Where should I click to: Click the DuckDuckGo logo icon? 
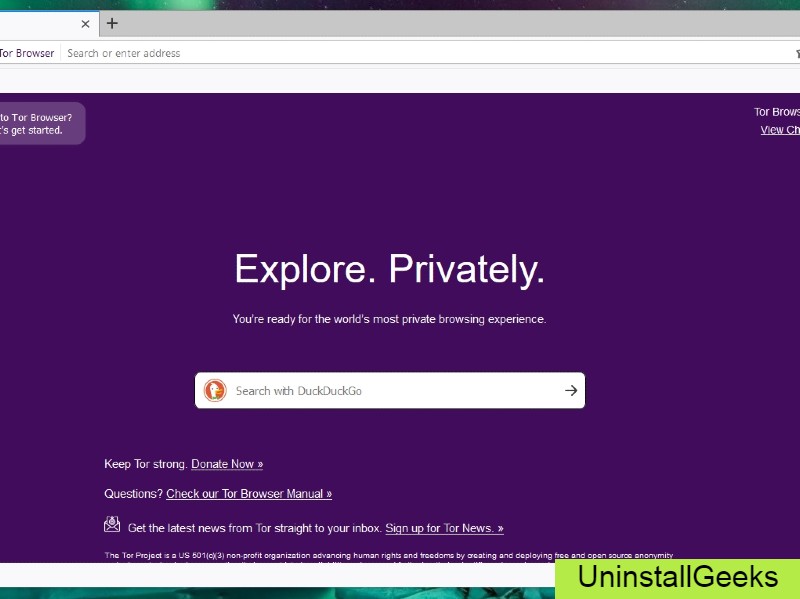click(215, 391)
